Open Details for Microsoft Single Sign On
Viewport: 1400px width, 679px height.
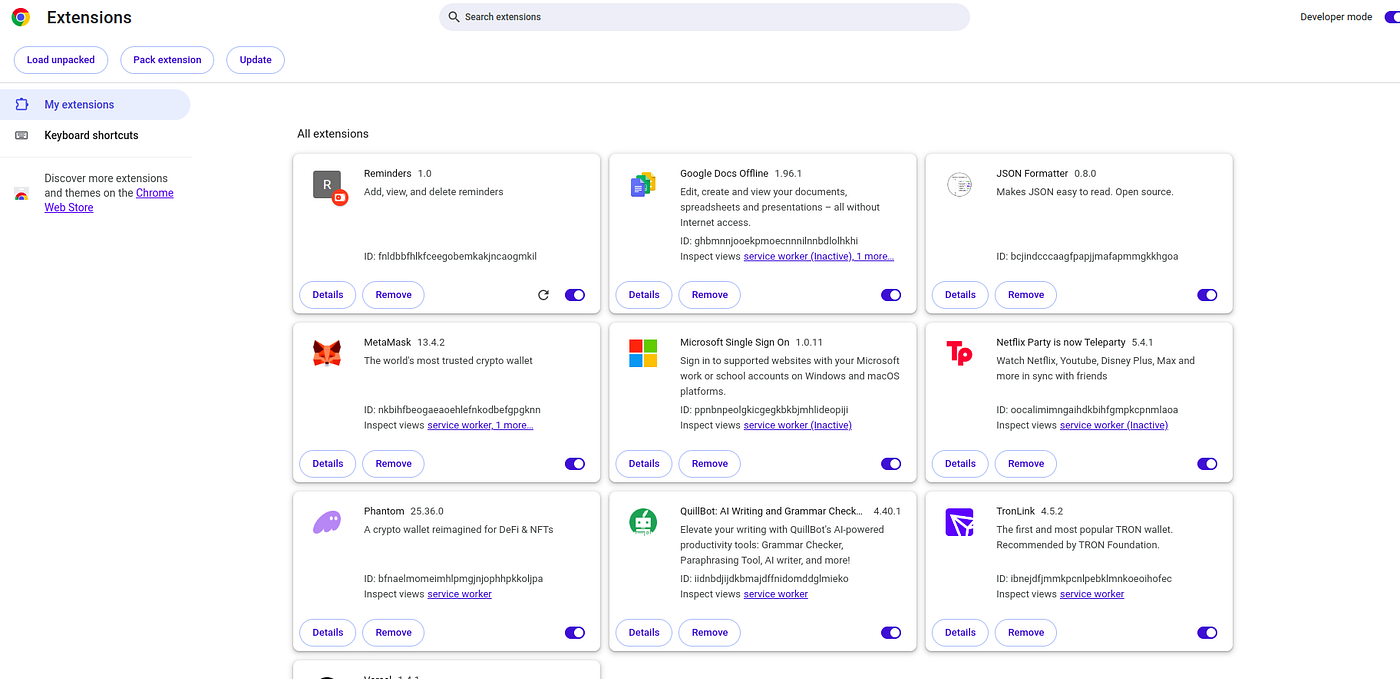[644, 464]
